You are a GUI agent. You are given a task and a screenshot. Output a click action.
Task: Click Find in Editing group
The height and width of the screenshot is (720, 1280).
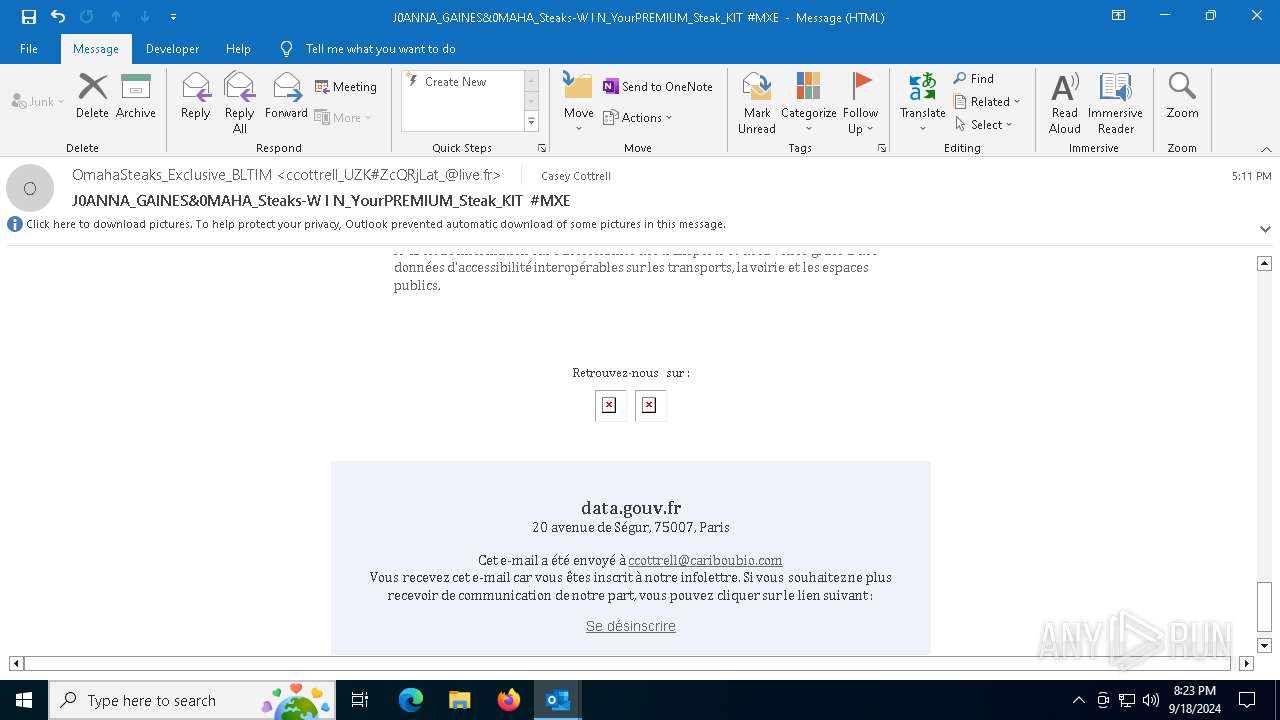(974, 79)
